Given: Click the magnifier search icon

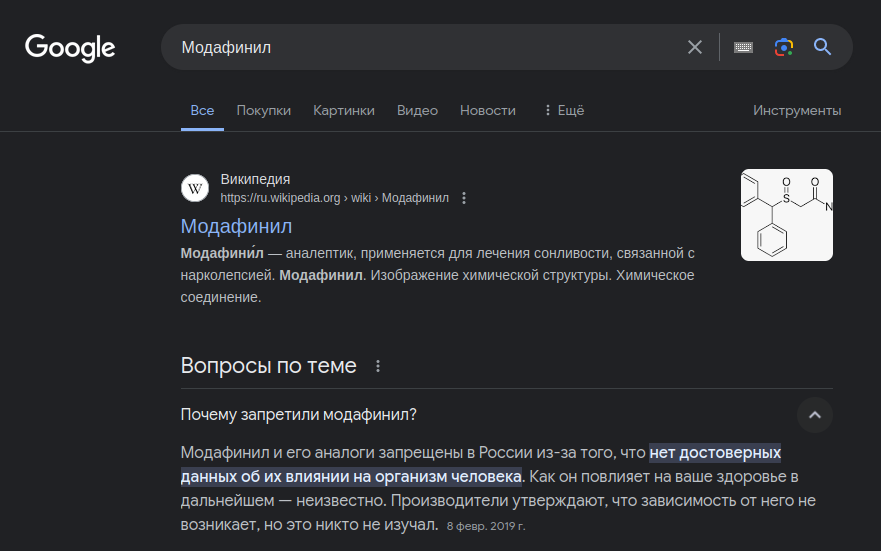Looking at the screenshot, I should (x=822, y=47).
